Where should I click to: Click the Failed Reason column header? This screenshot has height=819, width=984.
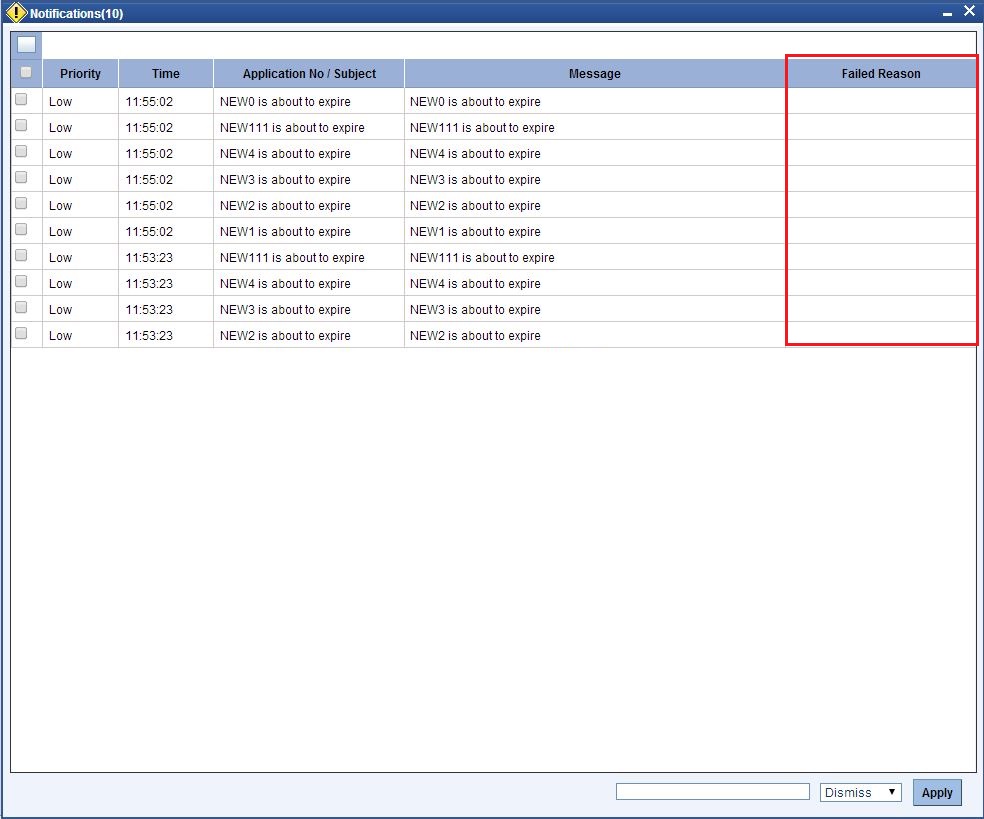pyautogui.click(x=880, y=73)
